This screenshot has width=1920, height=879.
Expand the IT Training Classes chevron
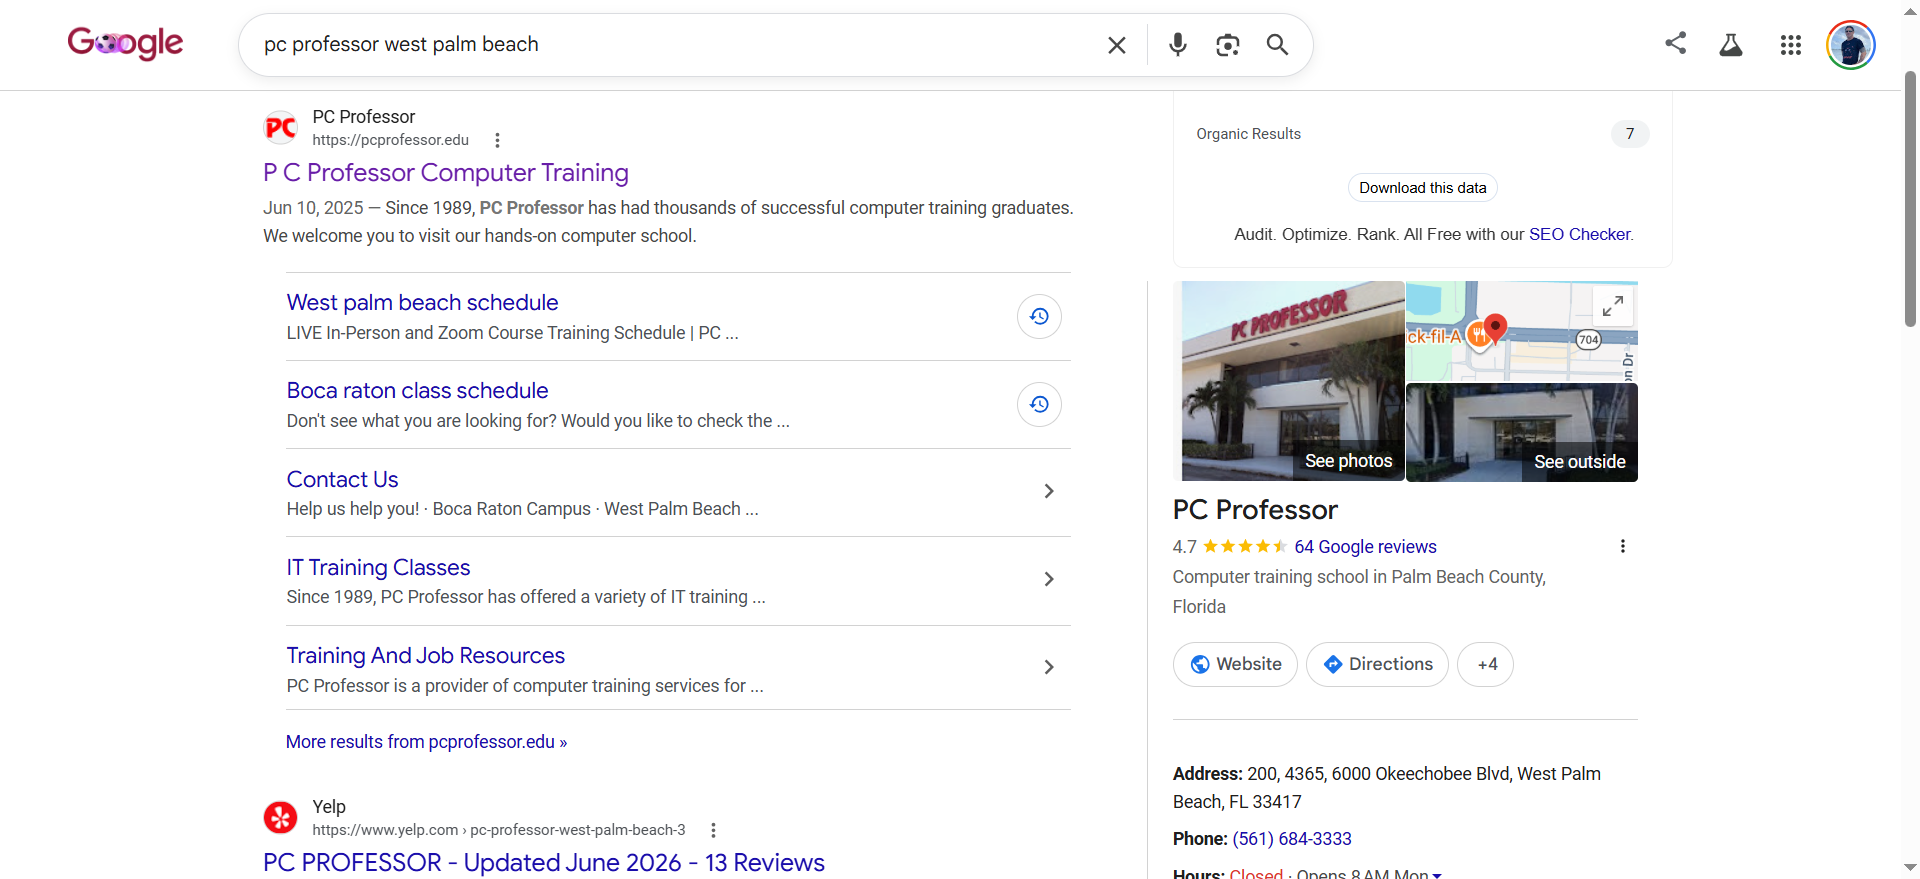tap(1049, 579)
